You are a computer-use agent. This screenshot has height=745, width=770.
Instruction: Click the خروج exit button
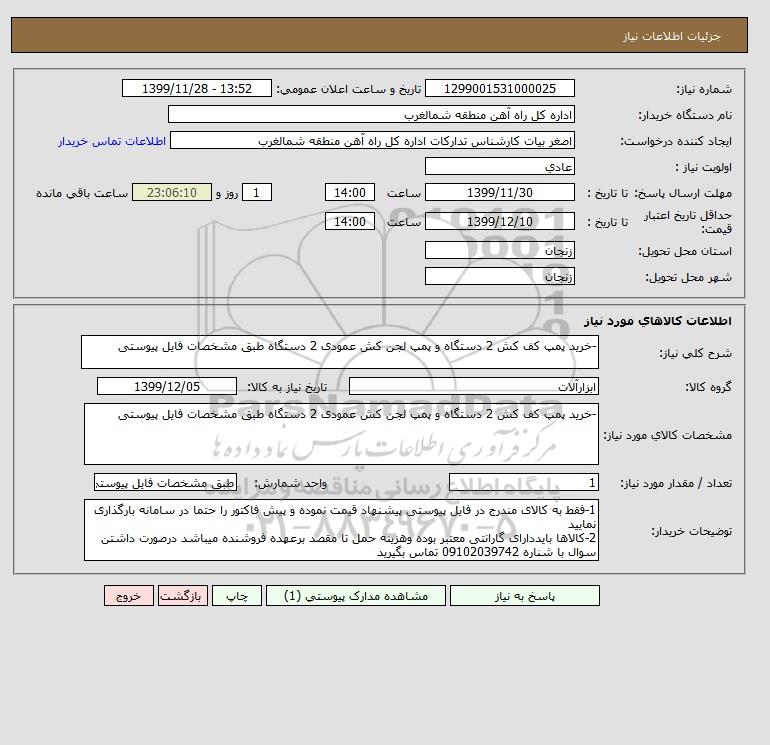coord(129,596)
